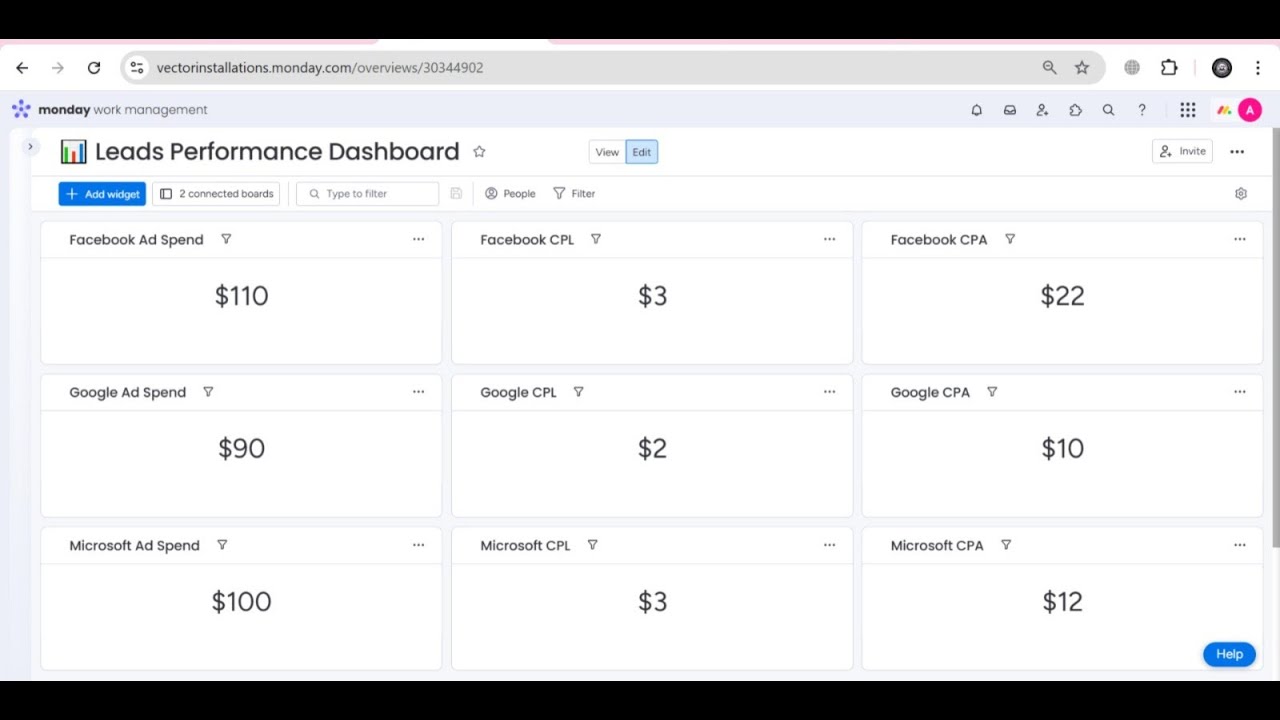
Task: Click the browser address bar URL
Action: click(320, 68)
